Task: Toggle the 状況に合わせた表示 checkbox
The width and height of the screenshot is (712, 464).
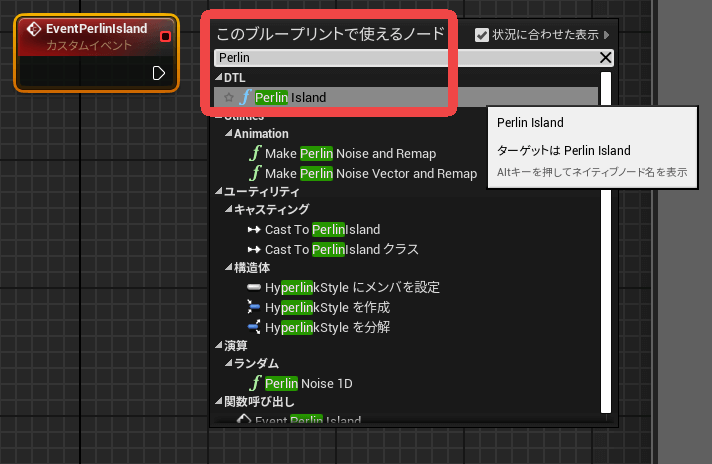Action: click(482, 35)
